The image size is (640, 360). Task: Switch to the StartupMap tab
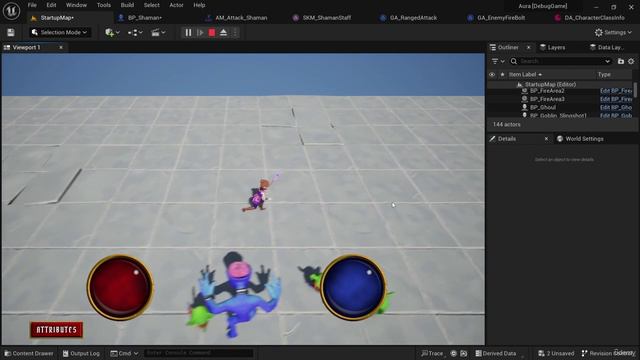[x=57, y=18]
